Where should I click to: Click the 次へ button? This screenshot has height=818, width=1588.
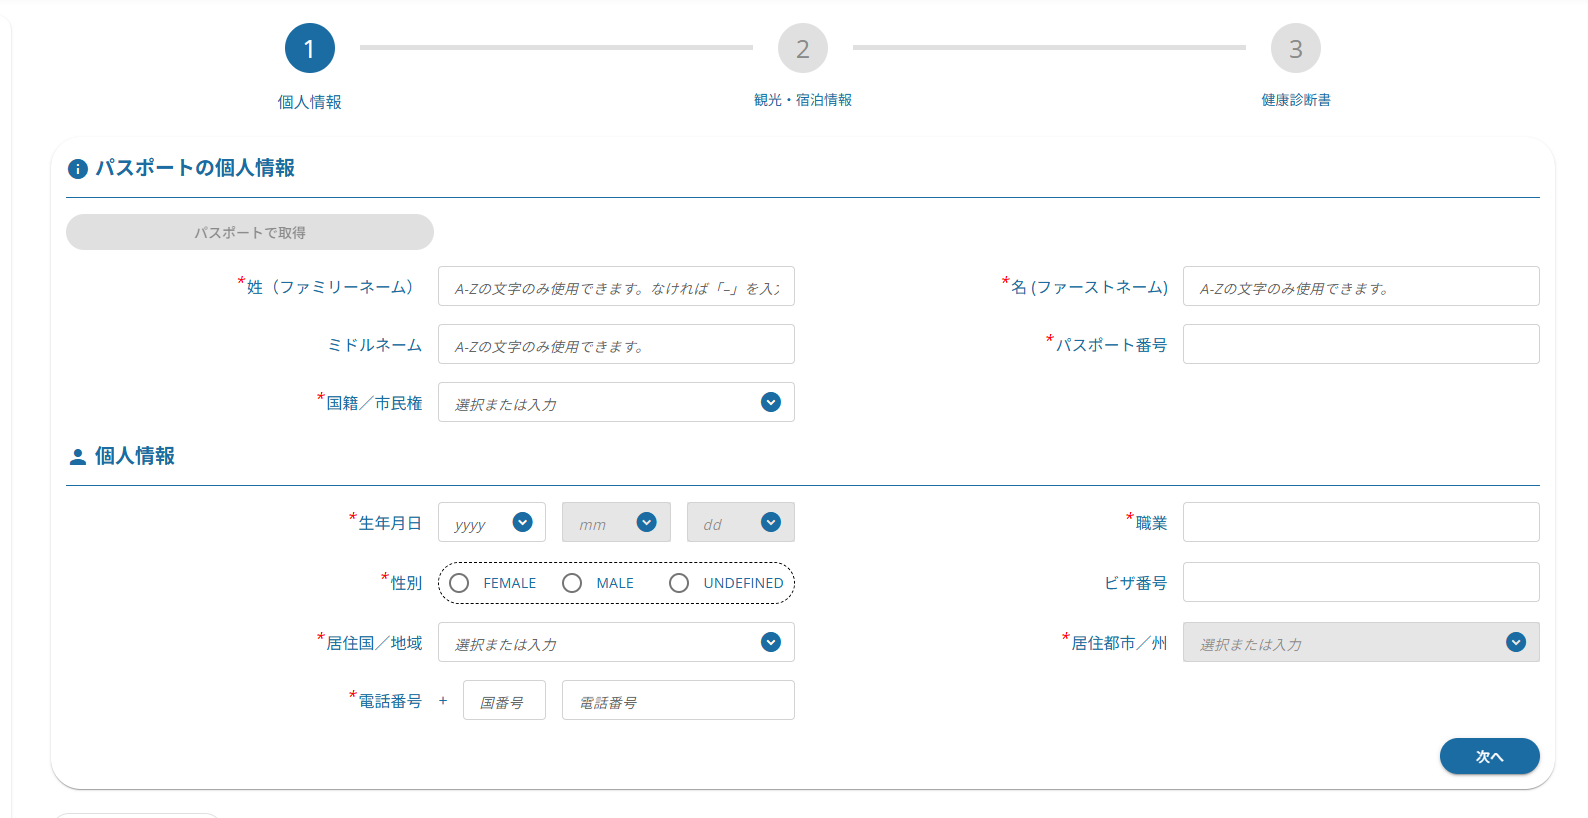point(1489,756)
